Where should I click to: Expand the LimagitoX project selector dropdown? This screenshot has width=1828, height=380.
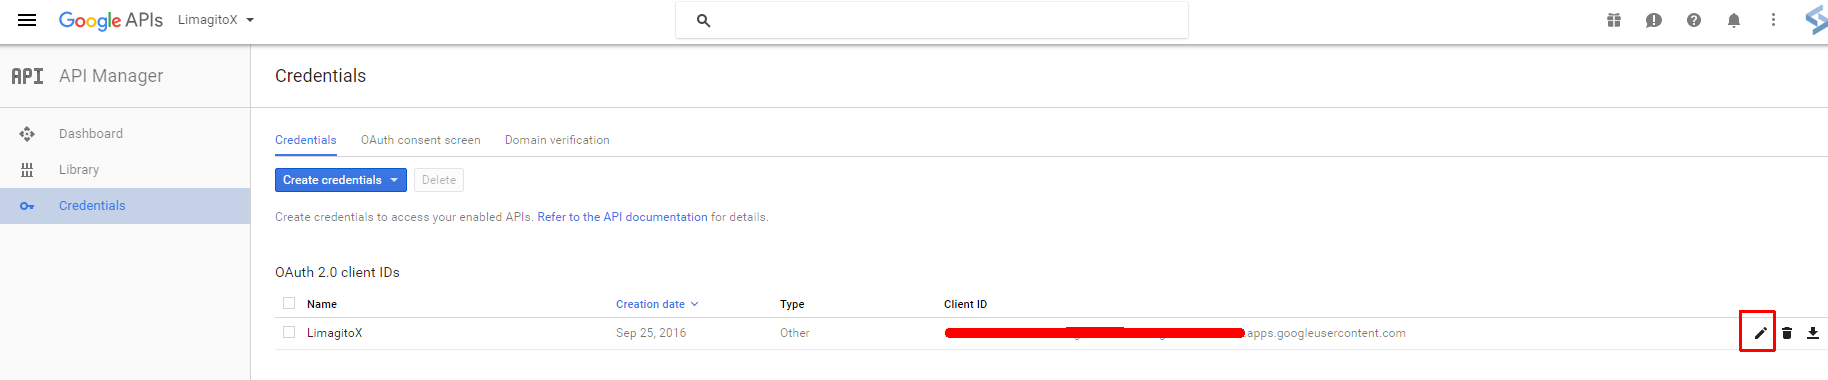(x=216, y=20)
